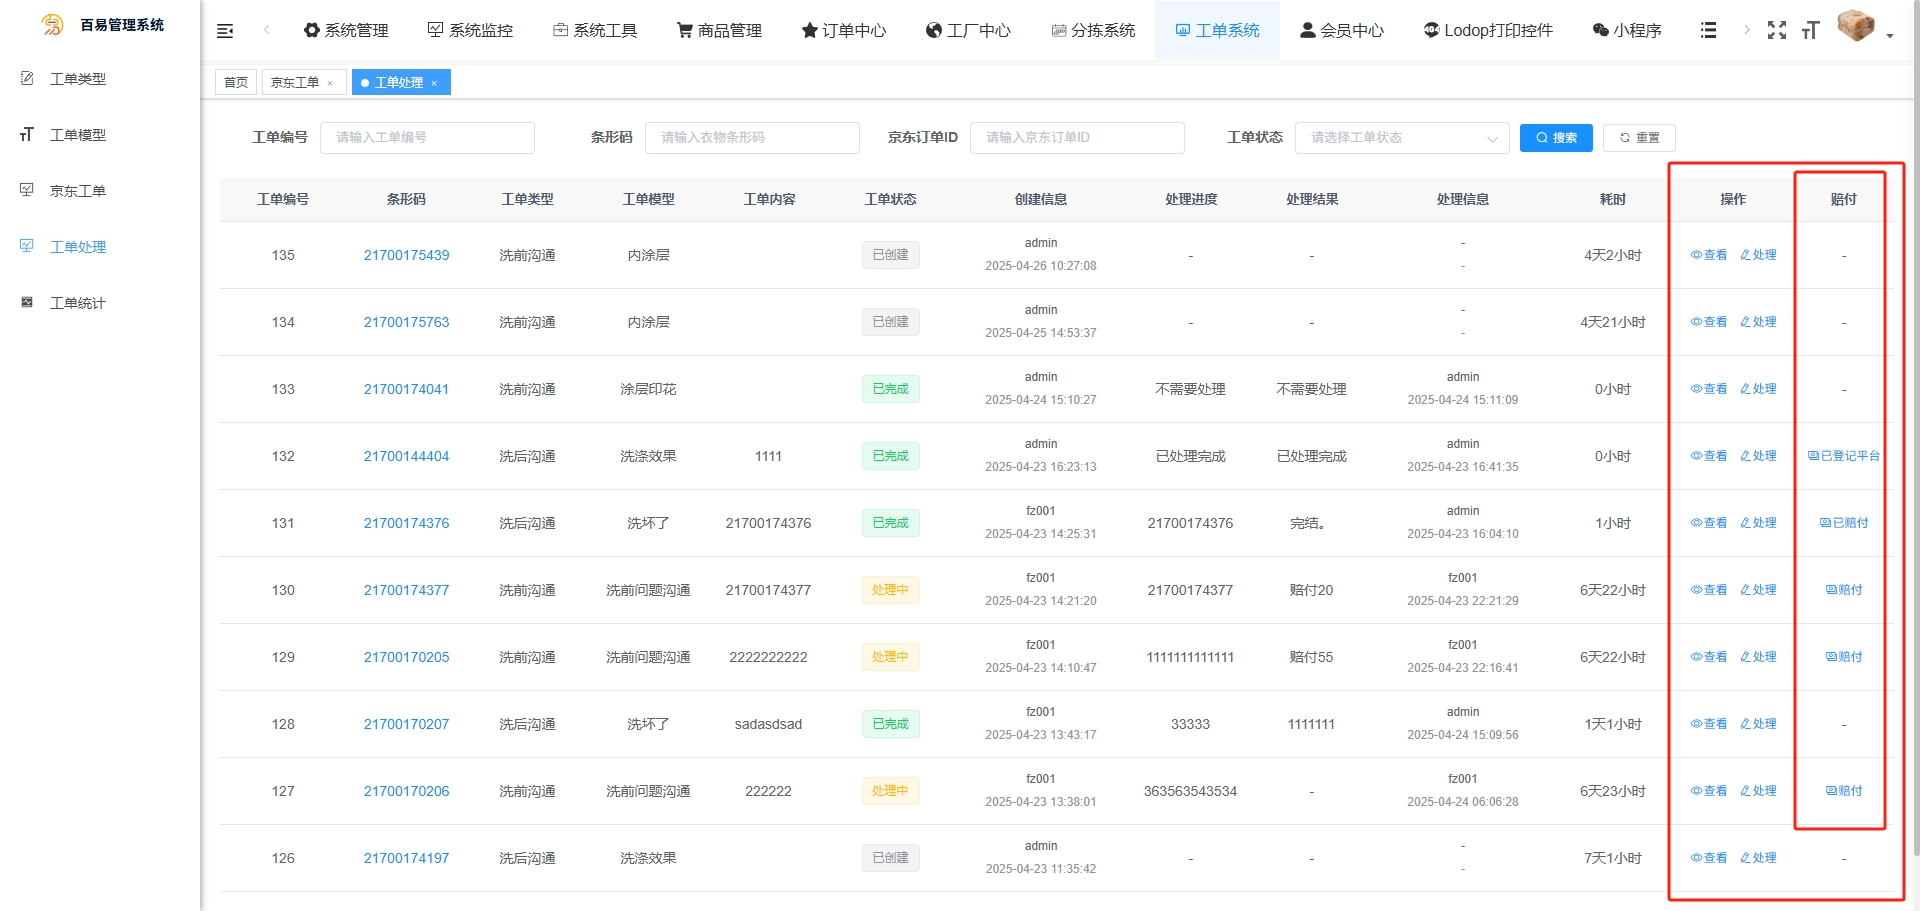Click the blue 搜索 button
The image size is (1920, 911).
(1556, 138)
